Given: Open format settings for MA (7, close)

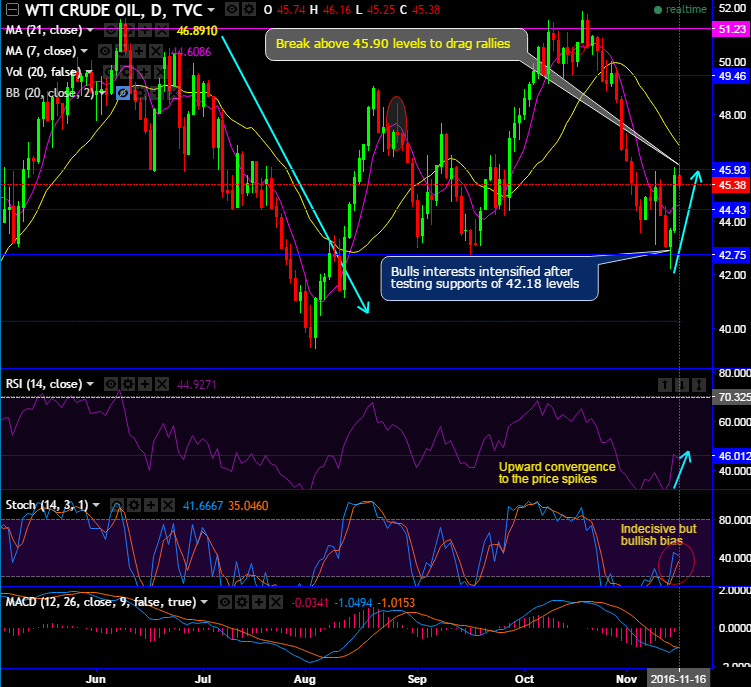Looking at the screenshot, I should click(x=121, y=51).
